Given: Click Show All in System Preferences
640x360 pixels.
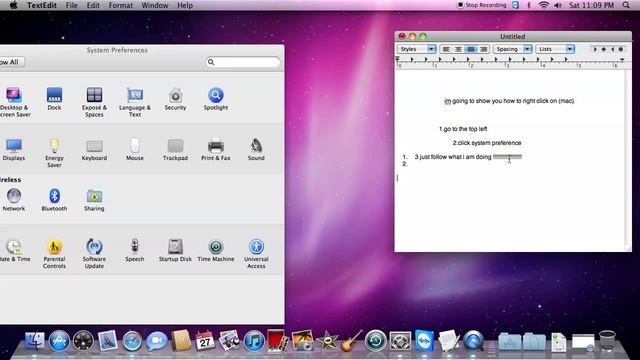Looking at the screenshot, I should point(11,62).
